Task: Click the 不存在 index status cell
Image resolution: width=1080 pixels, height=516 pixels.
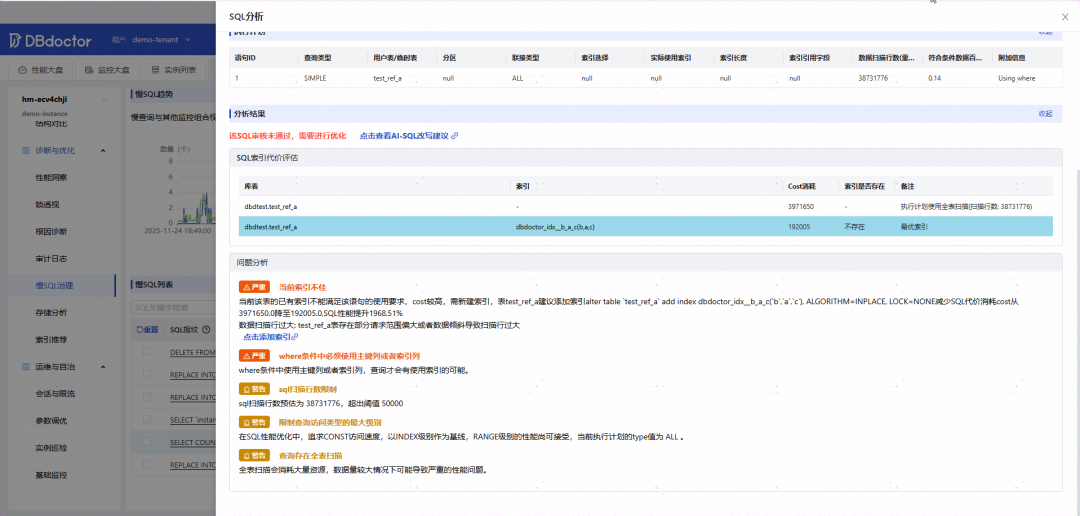Action: (854, 226)
